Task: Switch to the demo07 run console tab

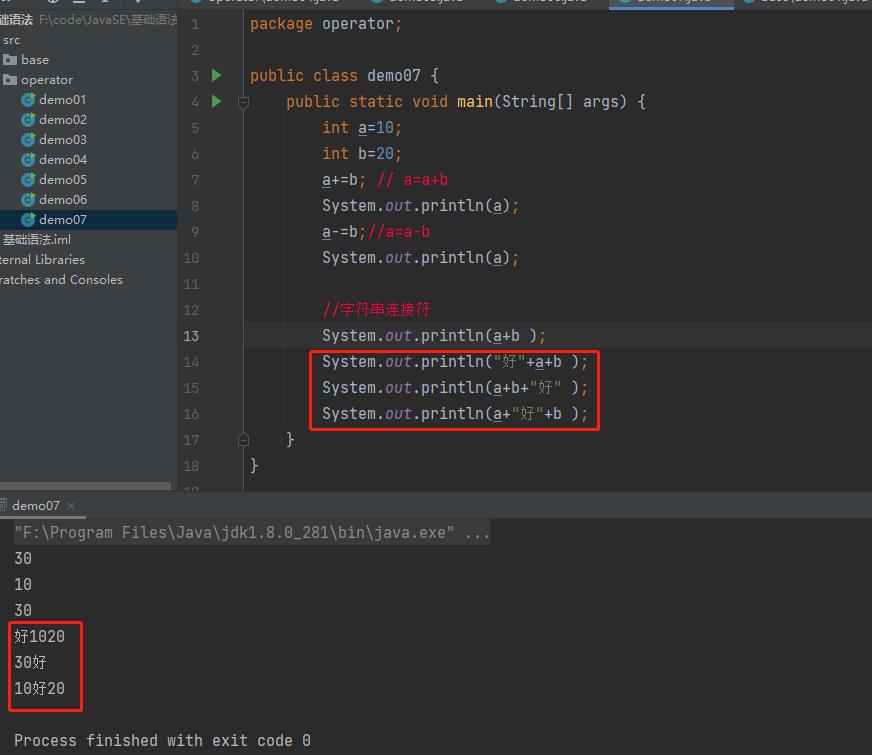Action: (36, 505)
